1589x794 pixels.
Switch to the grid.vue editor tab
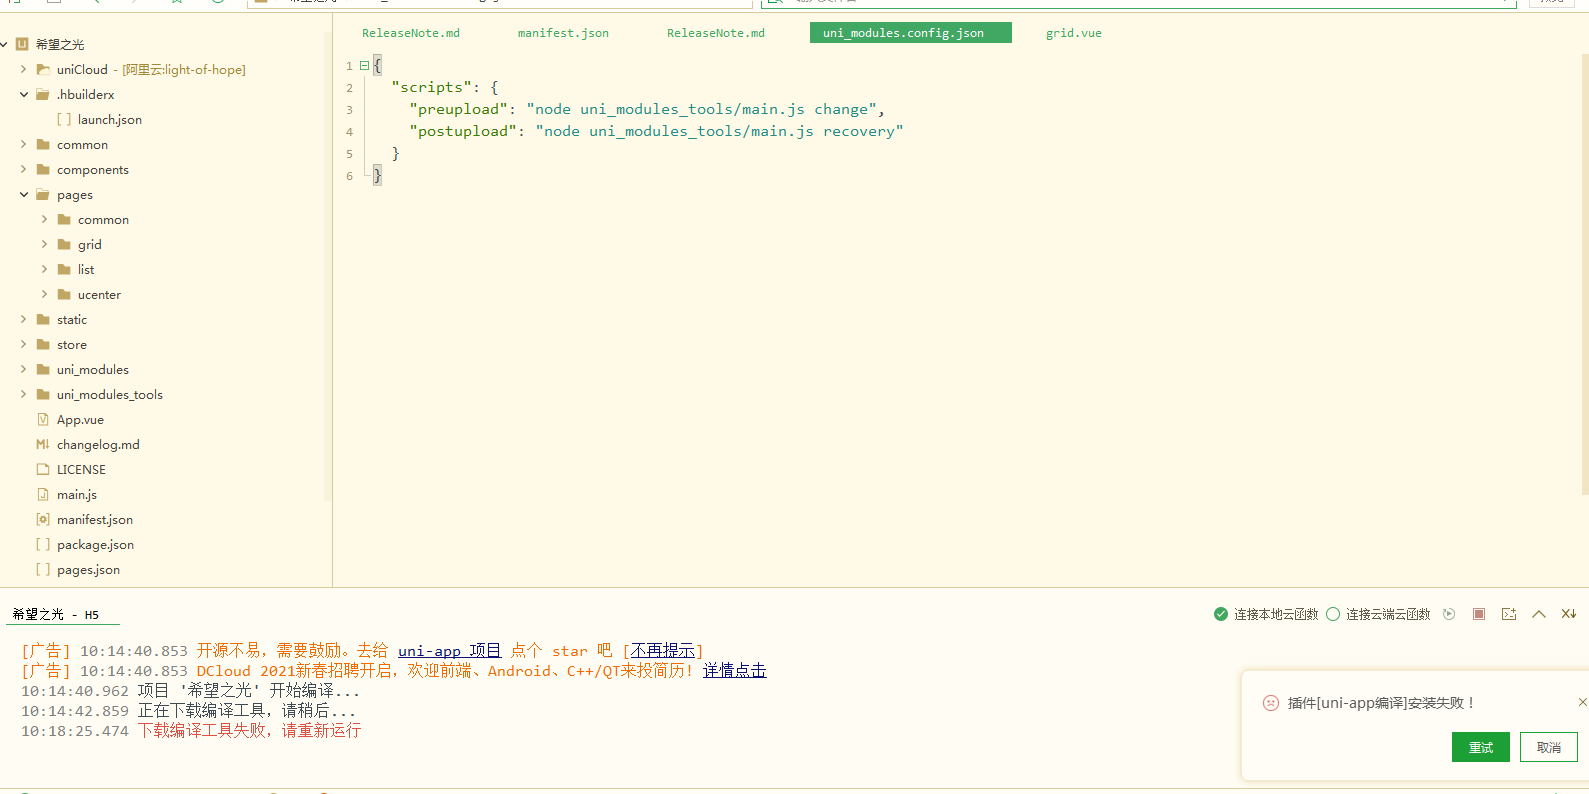point(1073,33)
